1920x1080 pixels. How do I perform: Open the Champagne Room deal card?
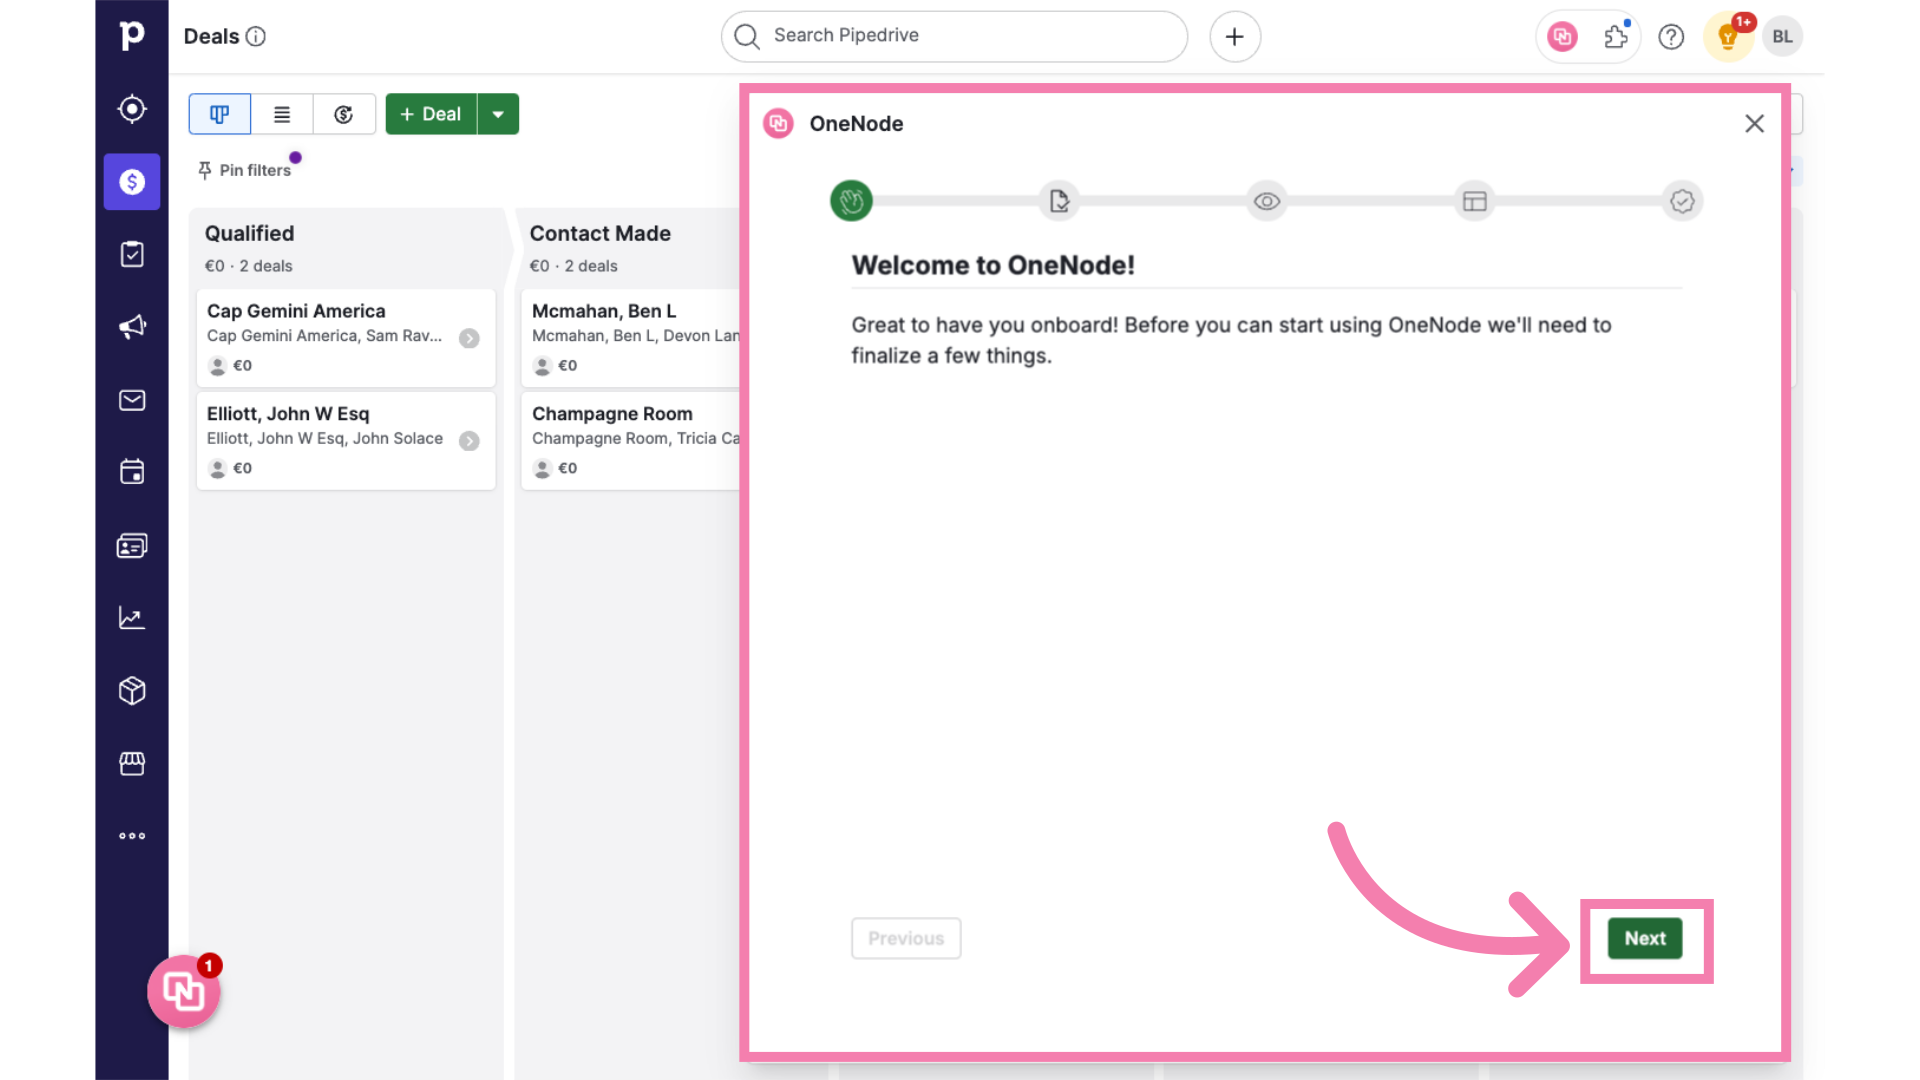click(631, 440)
